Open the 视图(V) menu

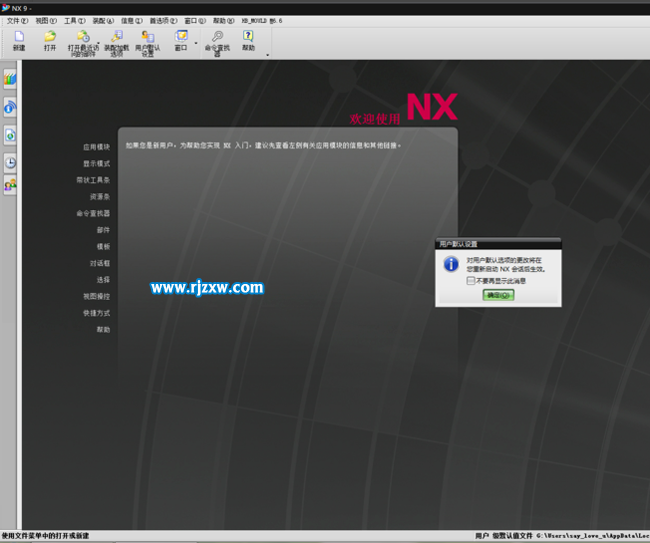coord(46,21)
